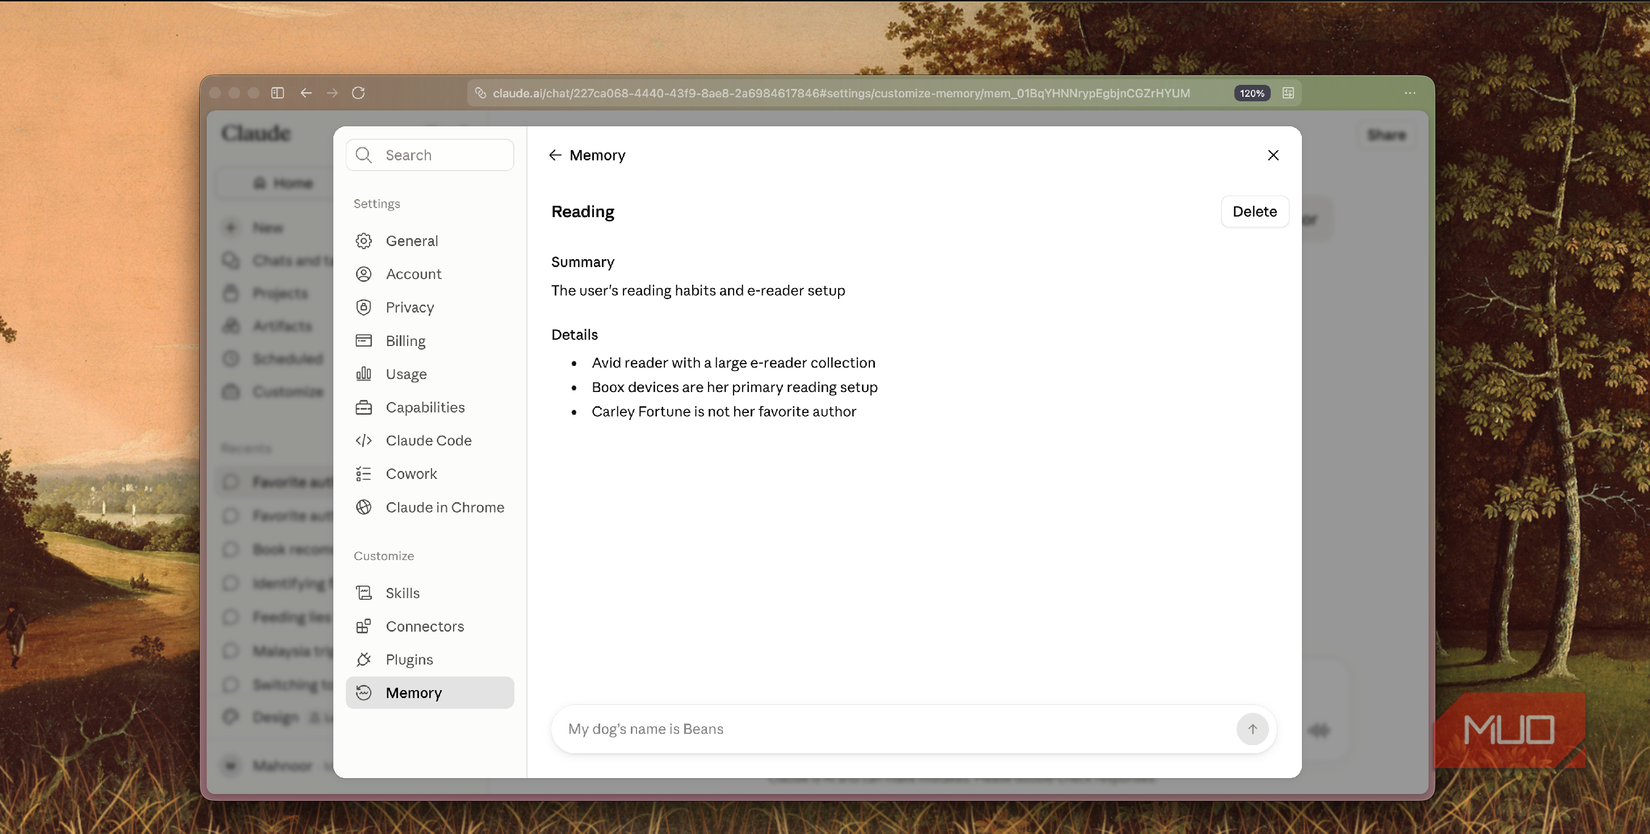Toggle the browser sidebar panel
The width and height of the screenshot is (1650, 834).
(278, 93)
